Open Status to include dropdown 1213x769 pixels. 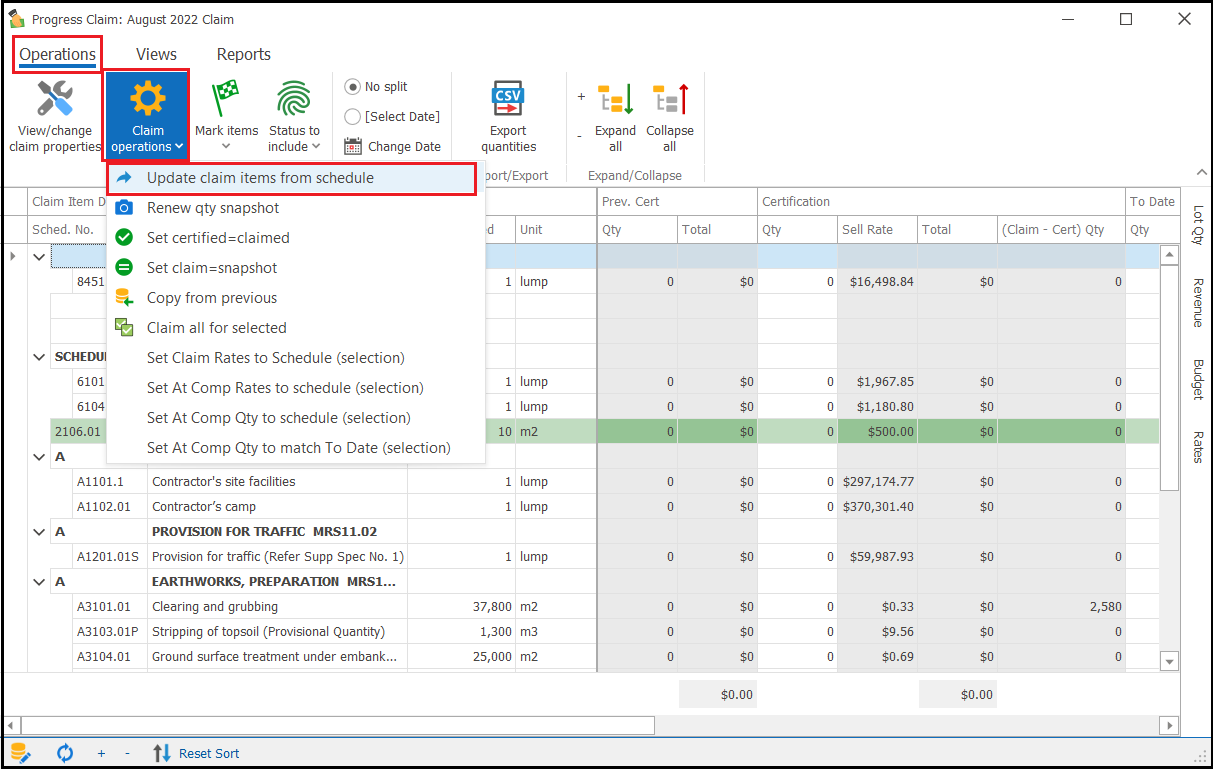point(294,117)
